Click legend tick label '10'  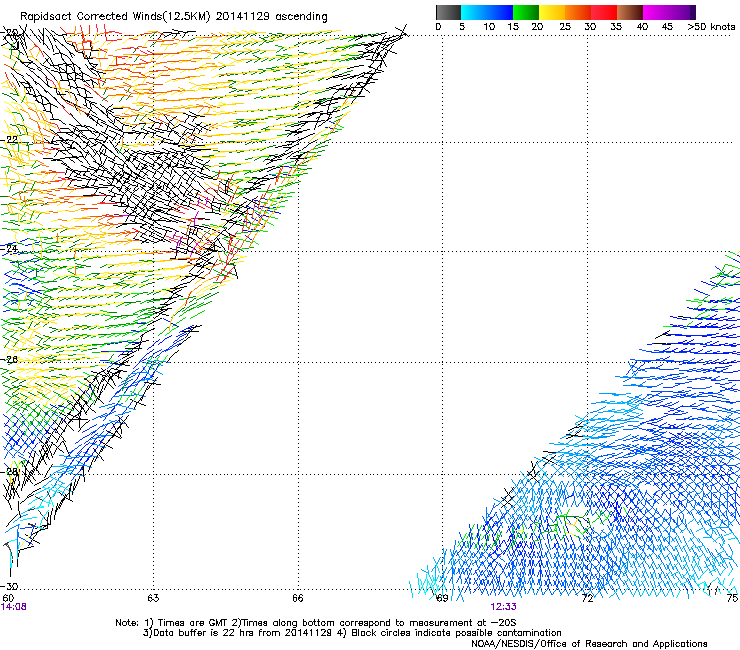489,27
